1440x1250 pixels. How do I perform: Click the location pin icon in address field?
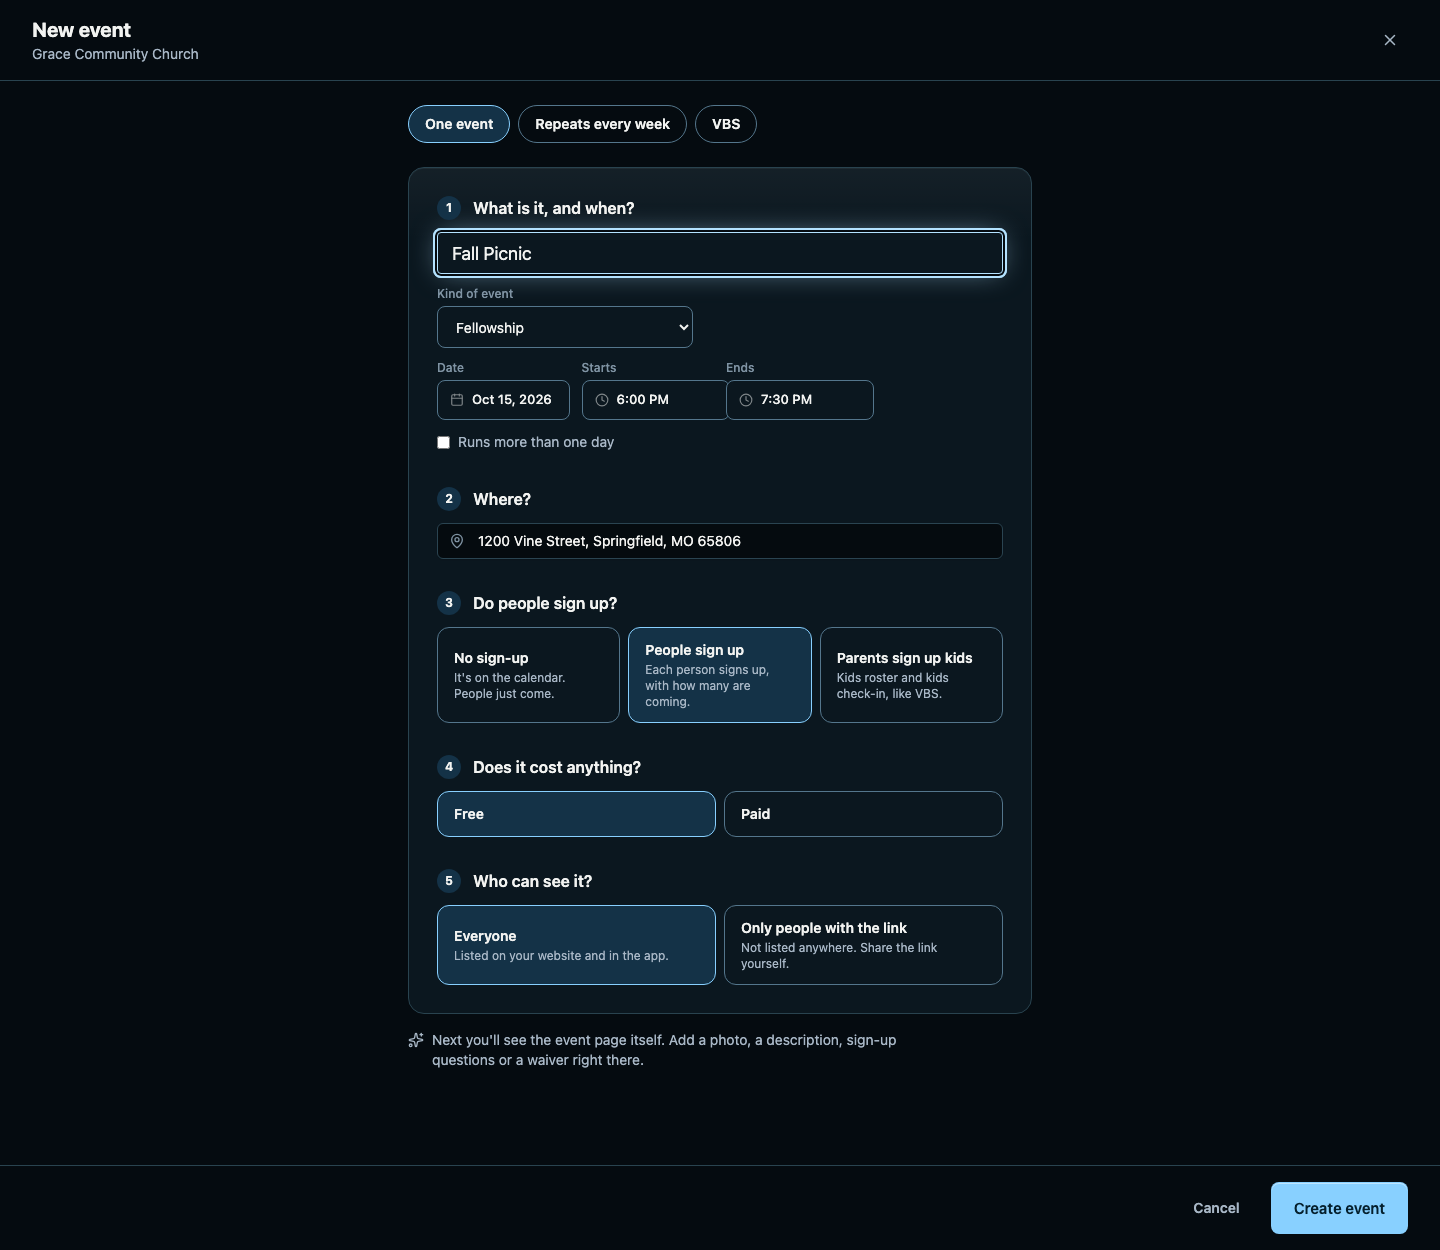pos(457,541)
